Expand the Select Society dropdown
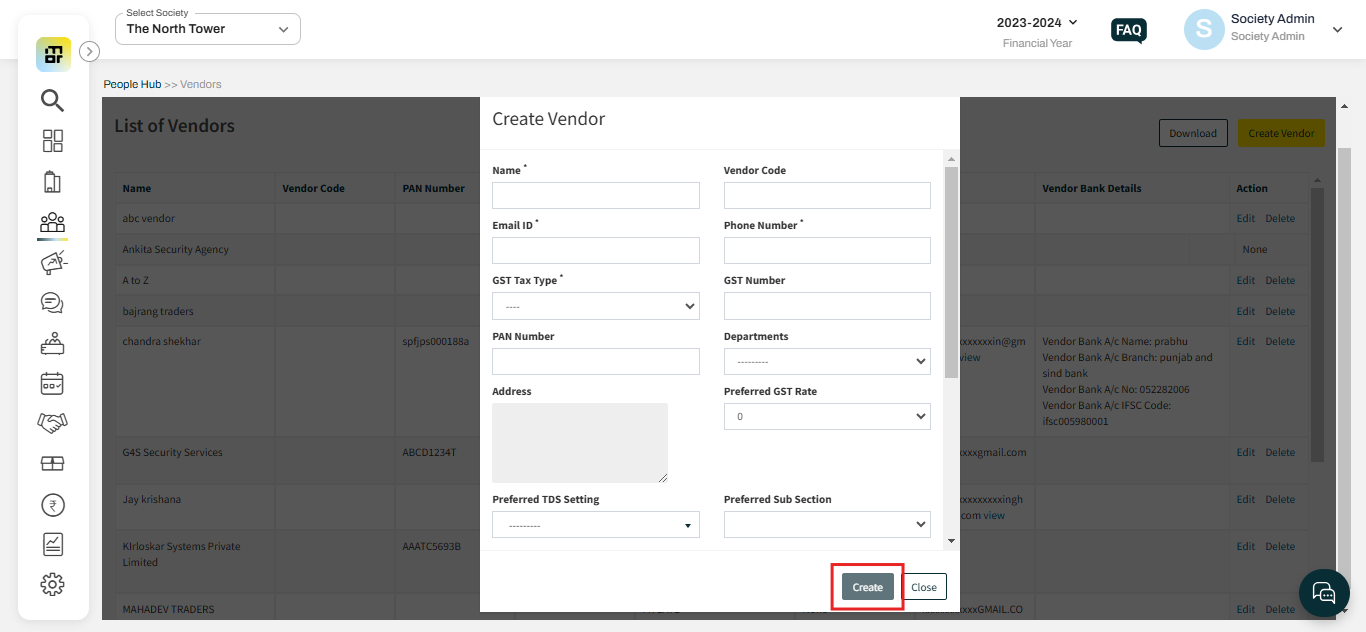 [x=207, y=29]
